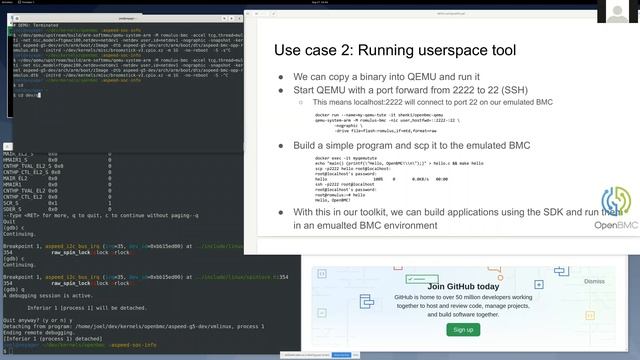Click the slide title 'Use case 2: Running userspace tool'
Viewport: 640px width, 360px height.
coord(395,50)
